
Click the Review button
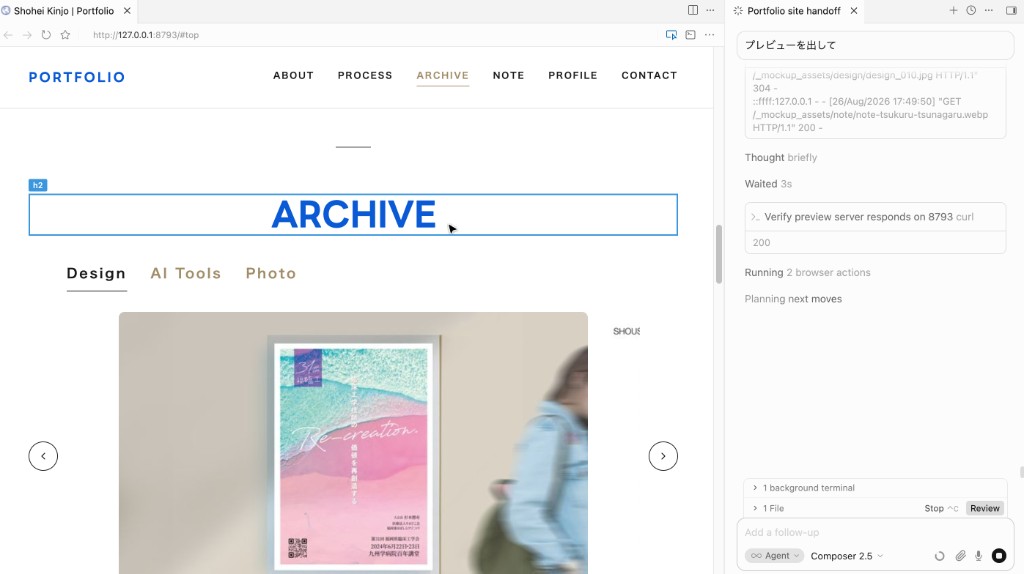point(984,508)
